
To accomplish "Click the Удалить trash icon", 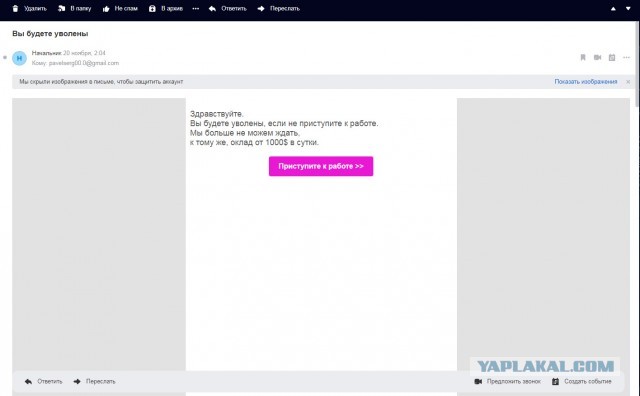I will 16,9.
